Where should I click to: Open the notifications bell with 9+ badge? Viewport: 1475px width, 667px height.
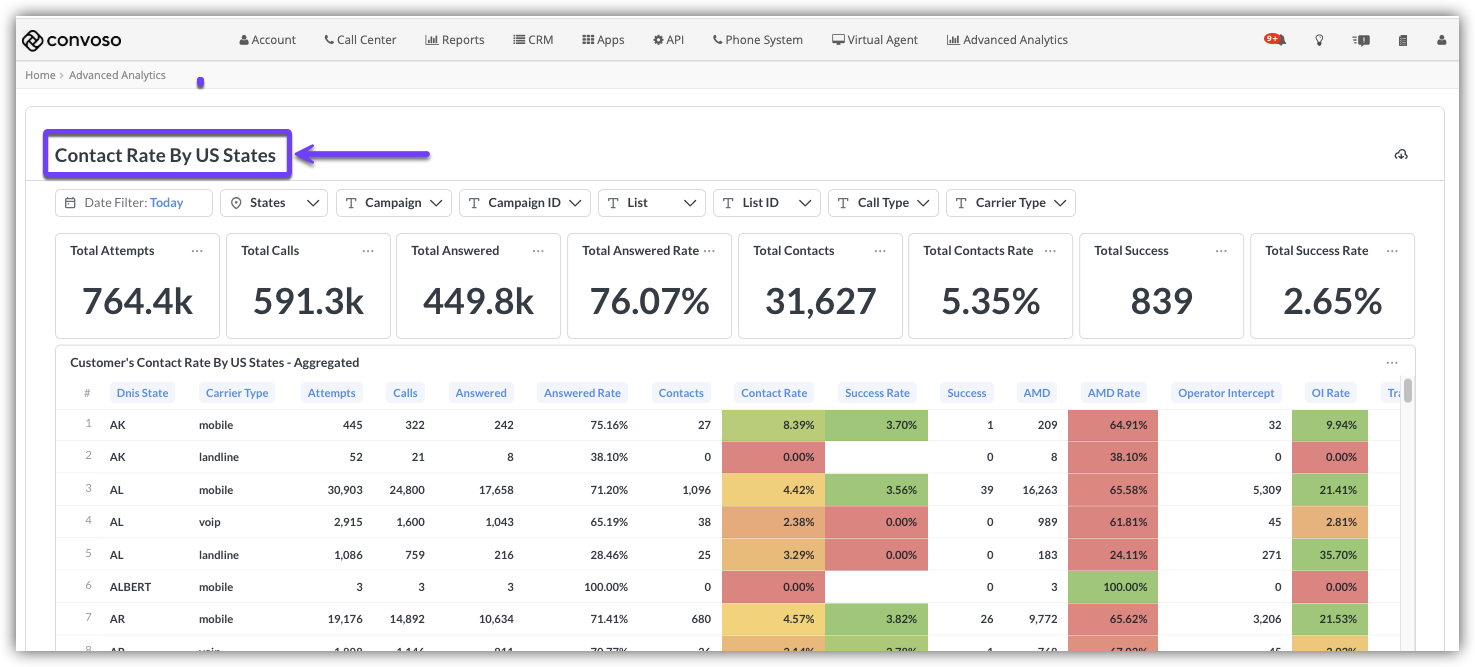pos(1275,40)
